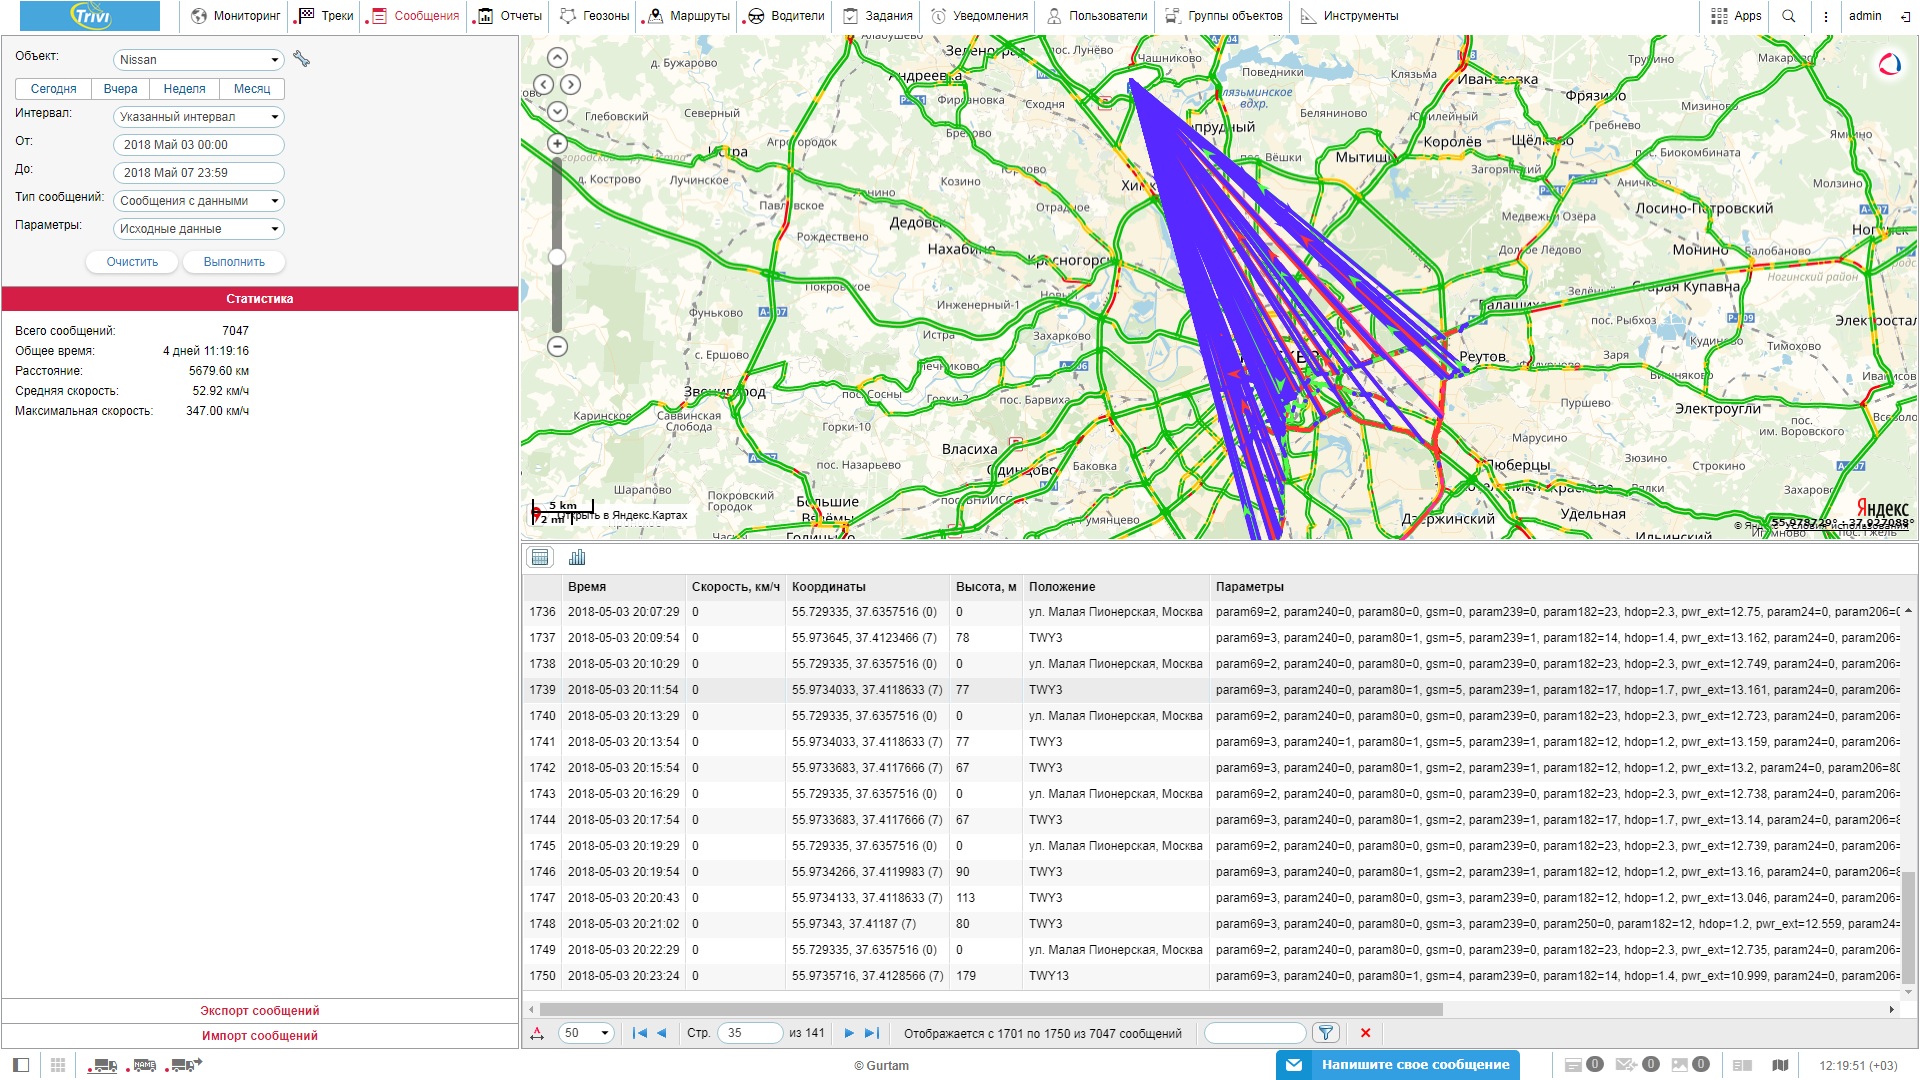Image resolution: width=1920 pixels, height=1080 pixels.
Task: Open object properties wrench icon
Action: pyautogui.click(x=301, y=59)
